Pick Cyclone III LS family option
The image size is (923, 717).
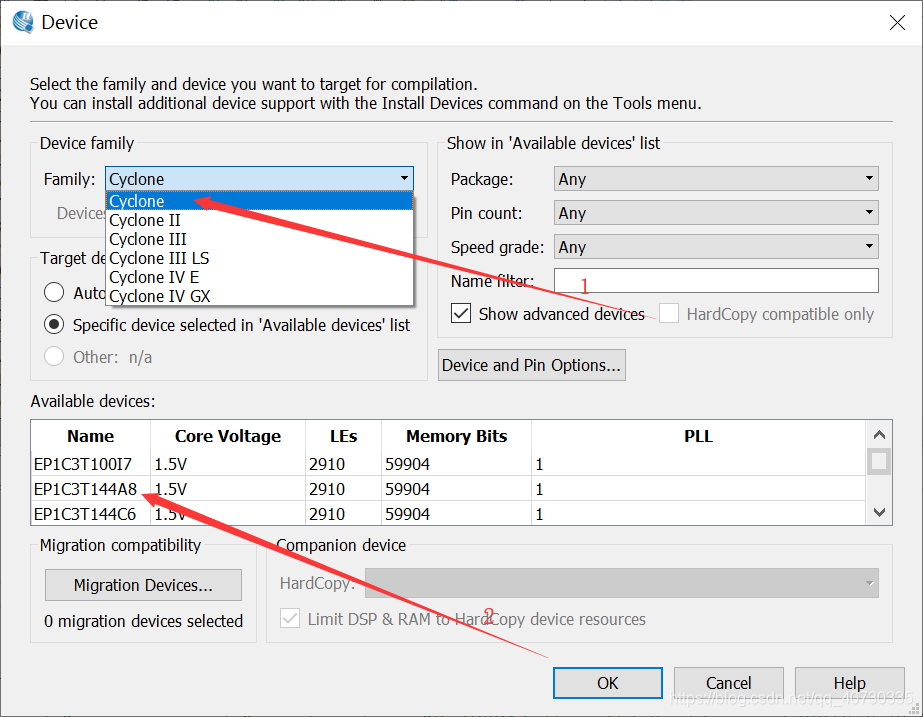pyautogui.click(x=260, y=258)
